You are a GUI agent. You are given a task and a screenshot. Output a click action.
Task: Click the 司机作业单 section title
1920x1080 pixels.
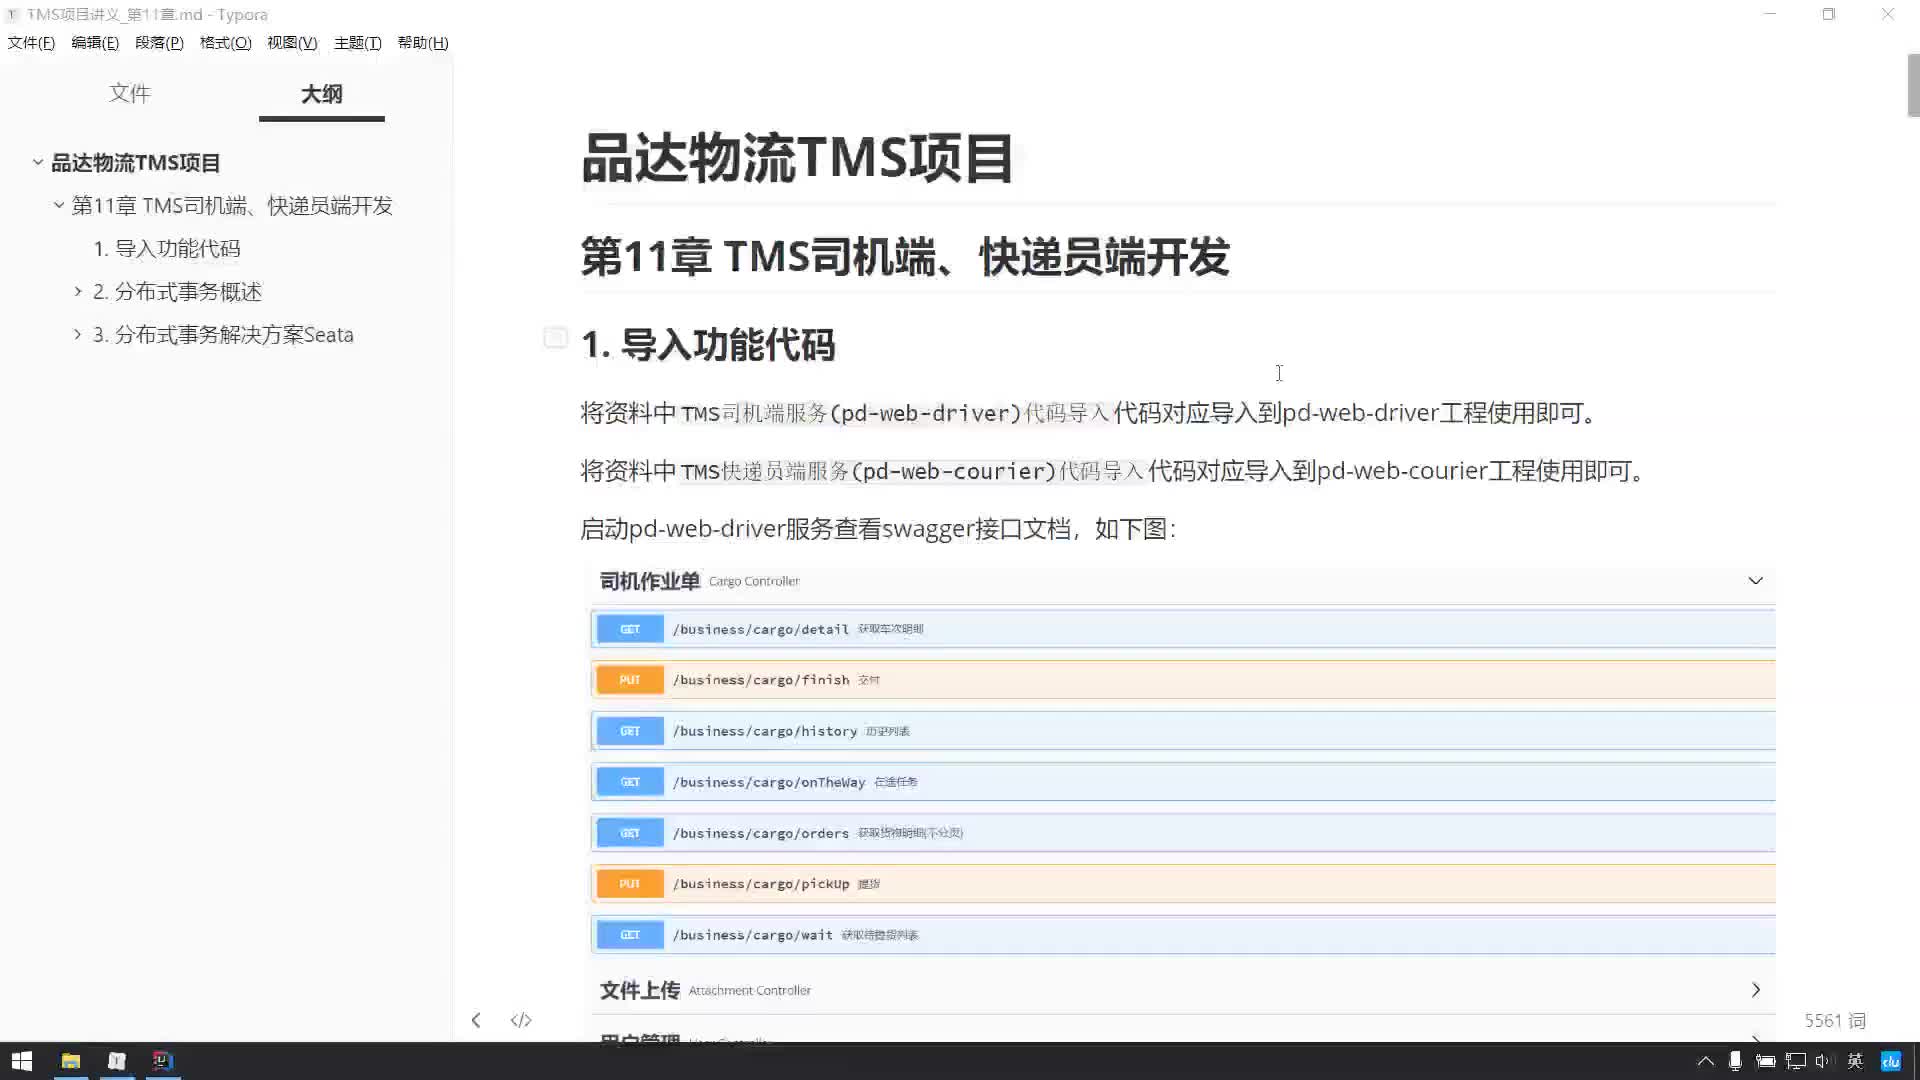click(650, 581)
